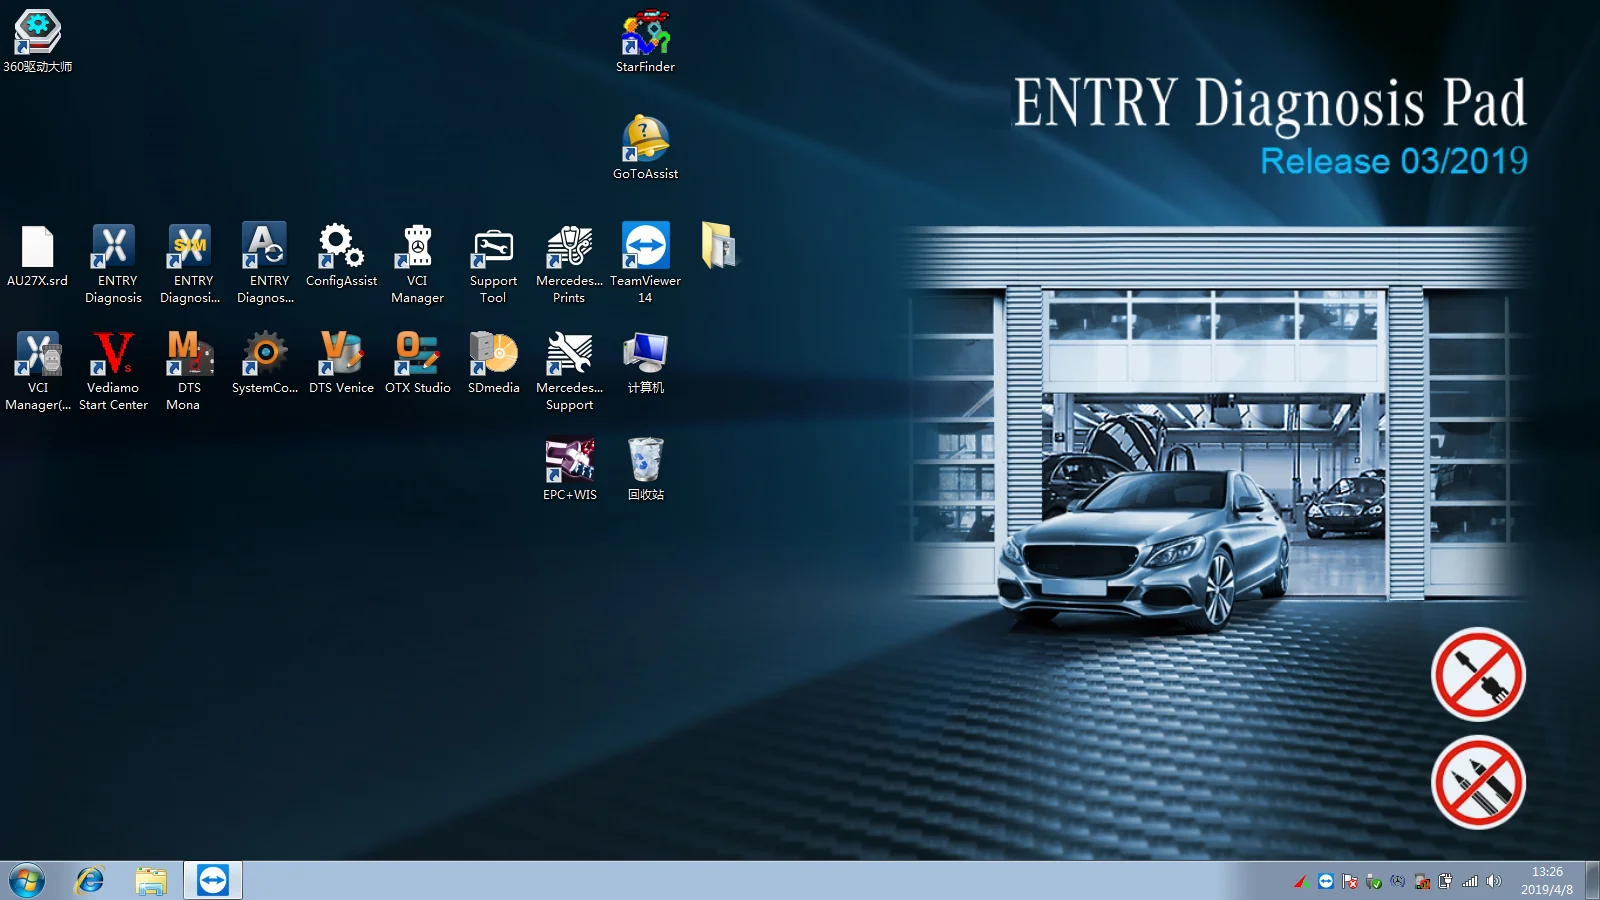Launch Vediamo Start Center

tap(113, 371)
